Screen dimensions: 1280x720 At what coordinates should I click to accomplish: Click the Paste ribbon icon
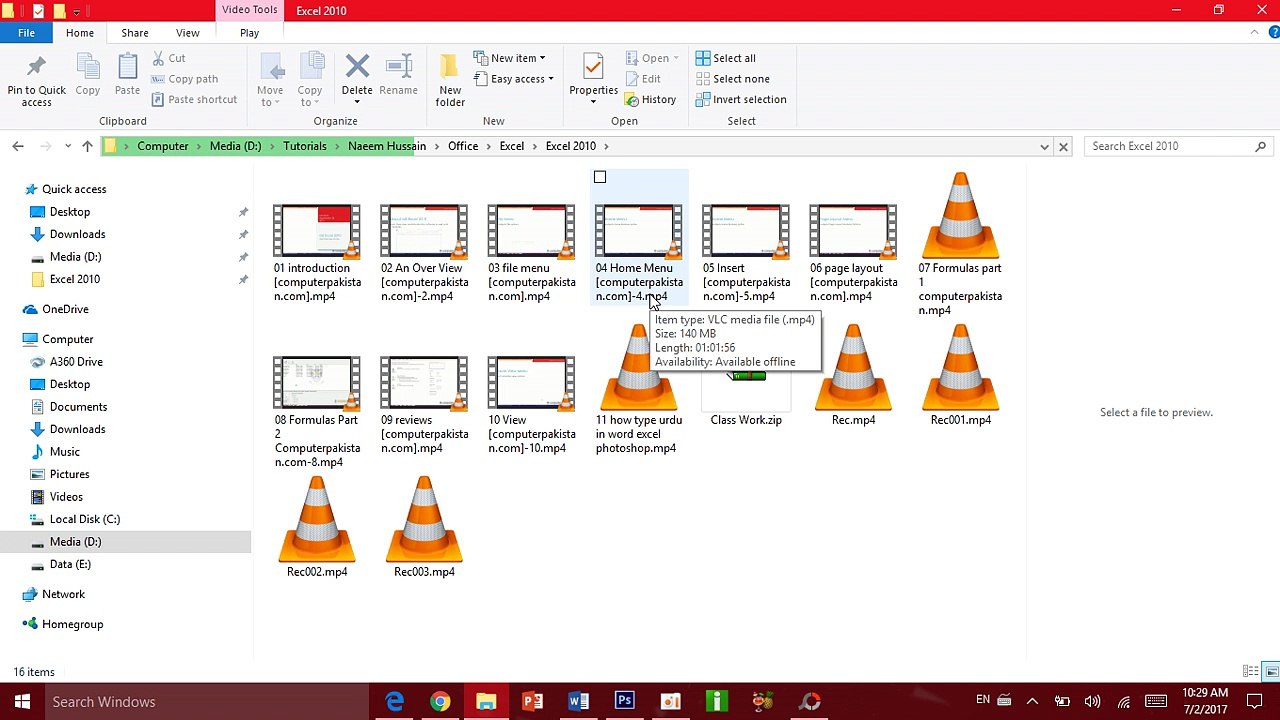coord(127,75)
